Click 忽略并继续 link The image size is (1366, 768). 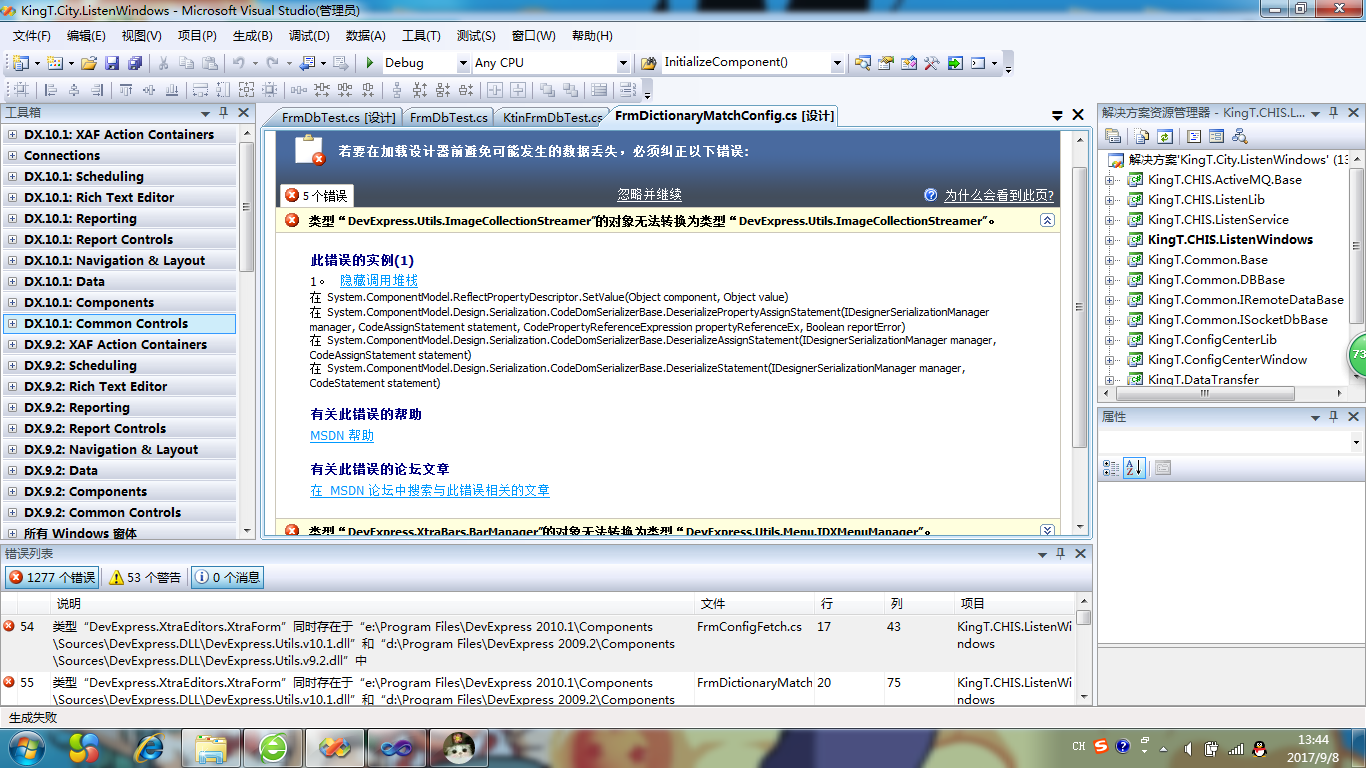tap(650, 195)
